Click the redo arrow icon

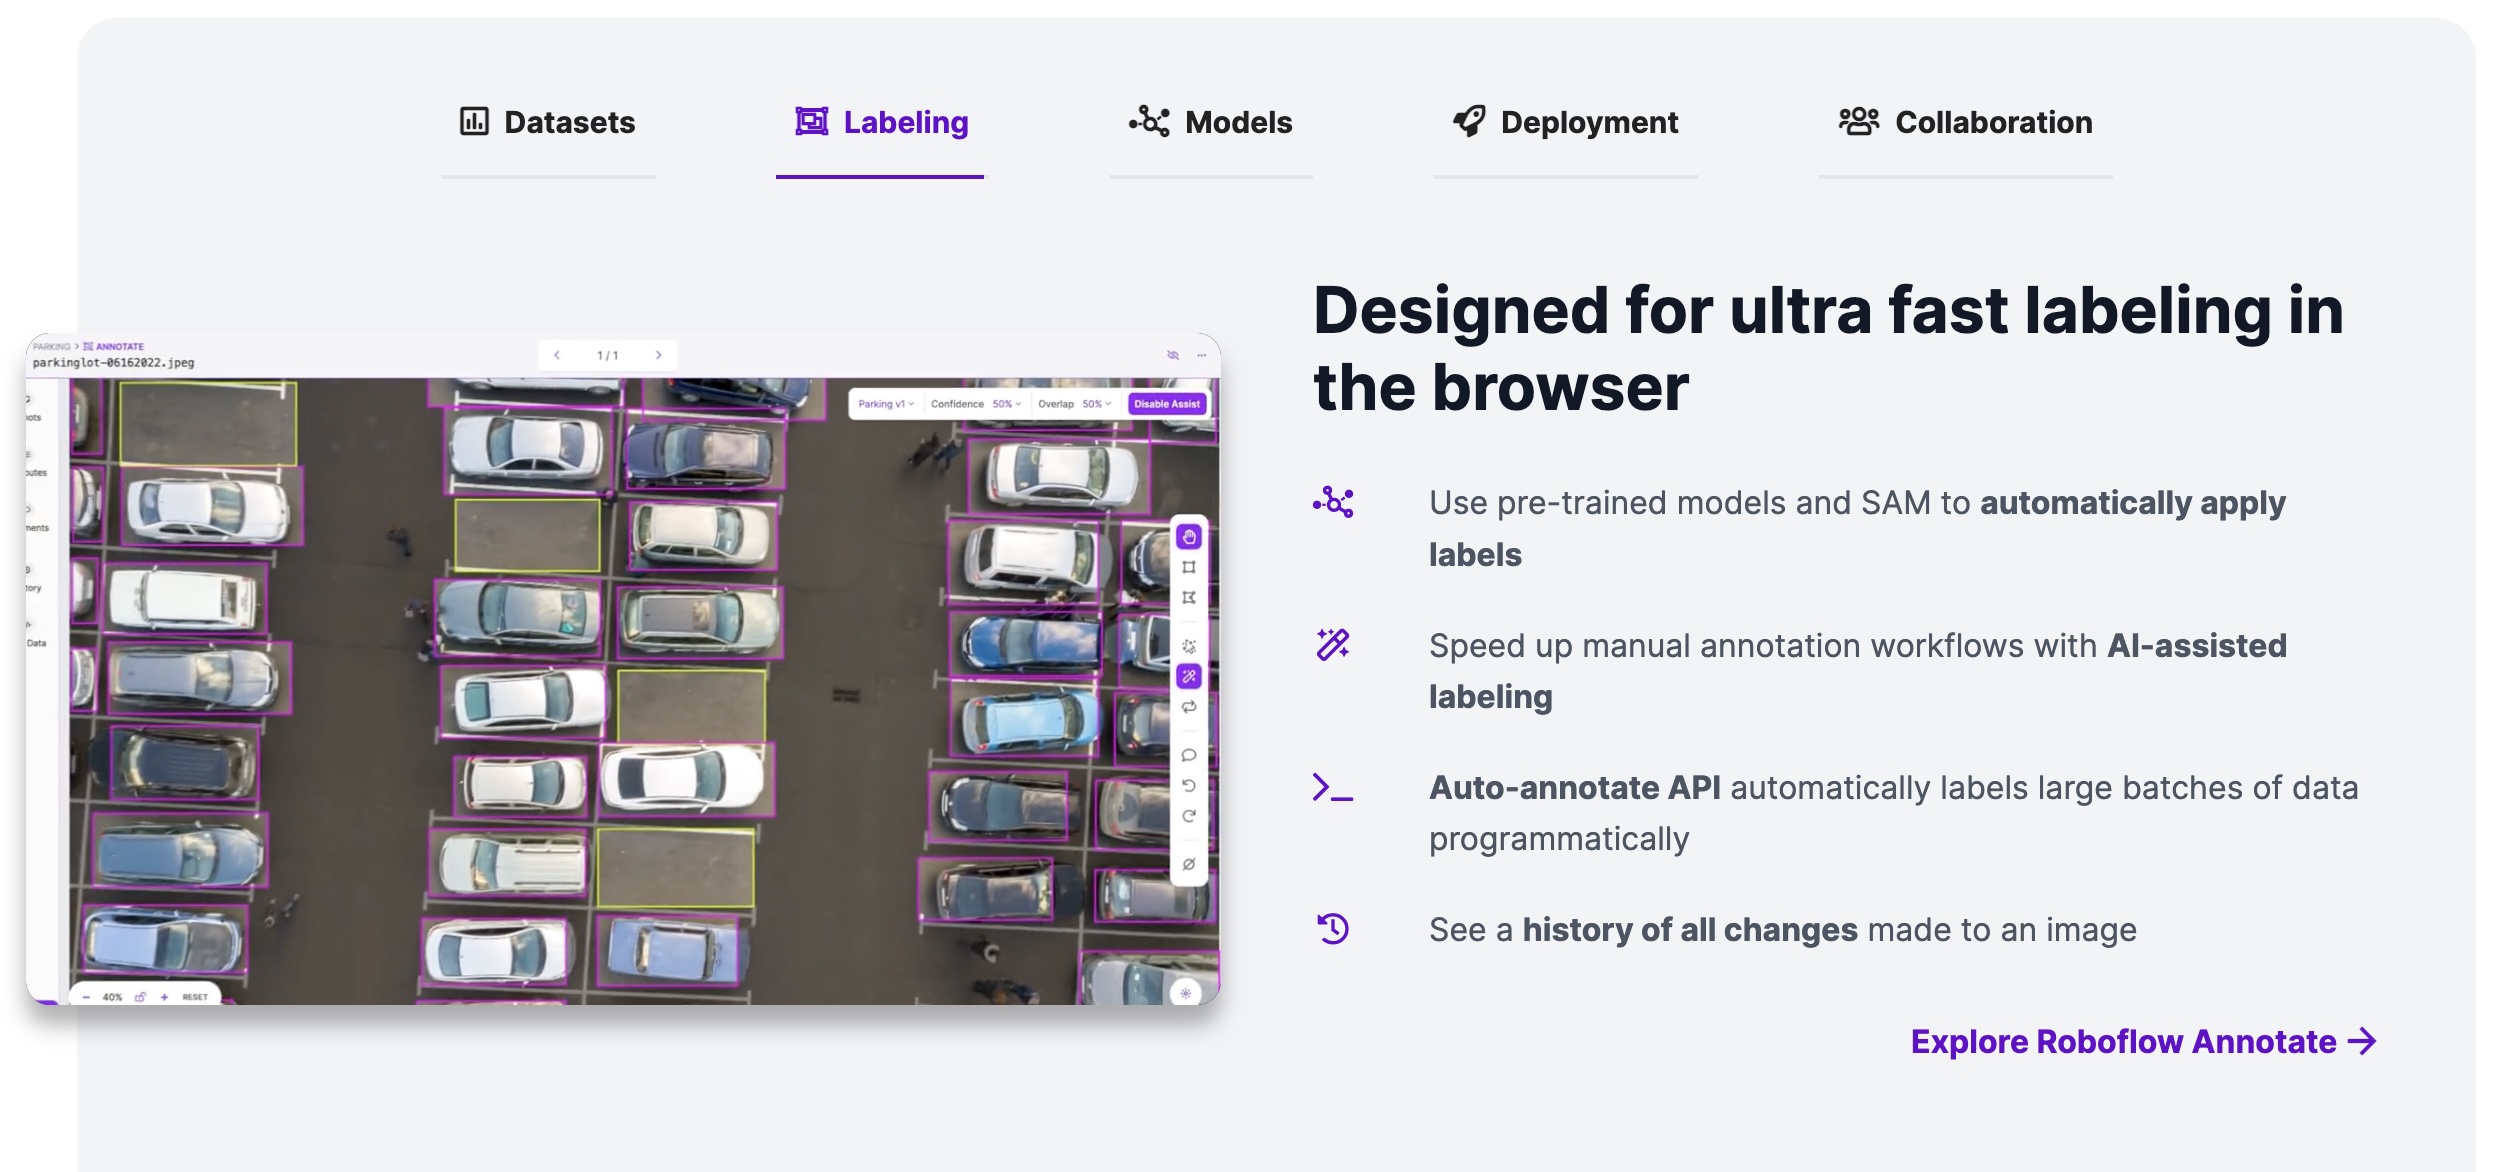[1188, 816]
